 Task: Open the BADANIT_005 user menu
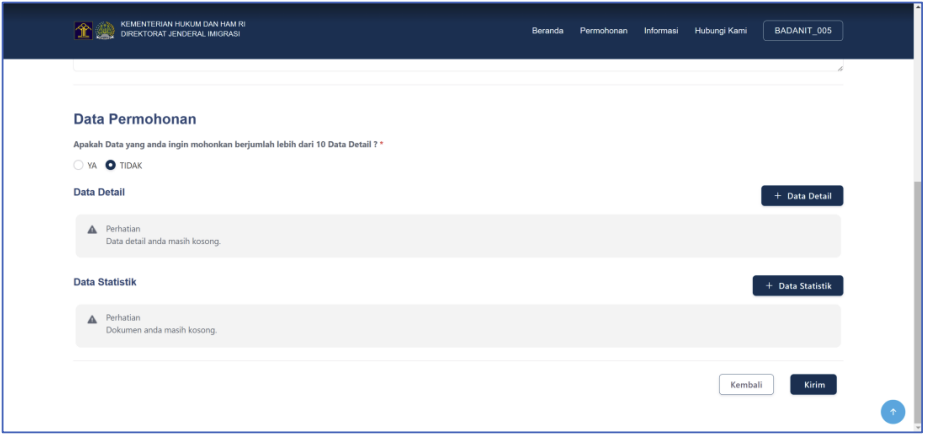click(x=802, y=31)
